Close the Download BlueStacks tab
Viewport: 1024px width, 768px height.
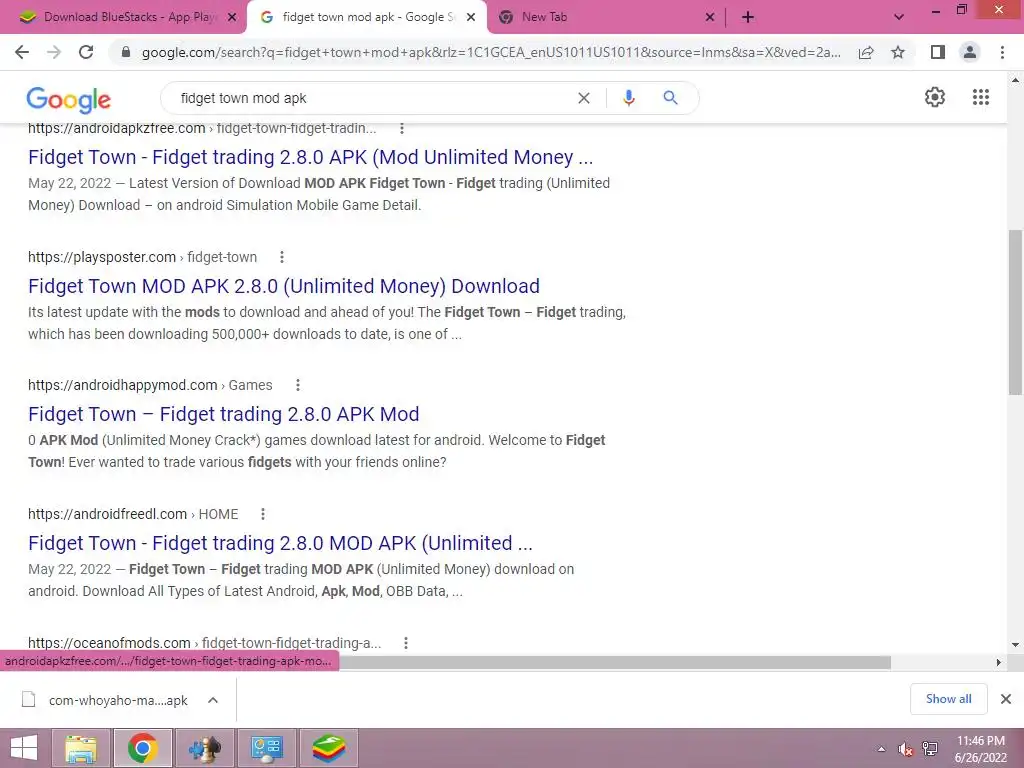pos(232,18)
